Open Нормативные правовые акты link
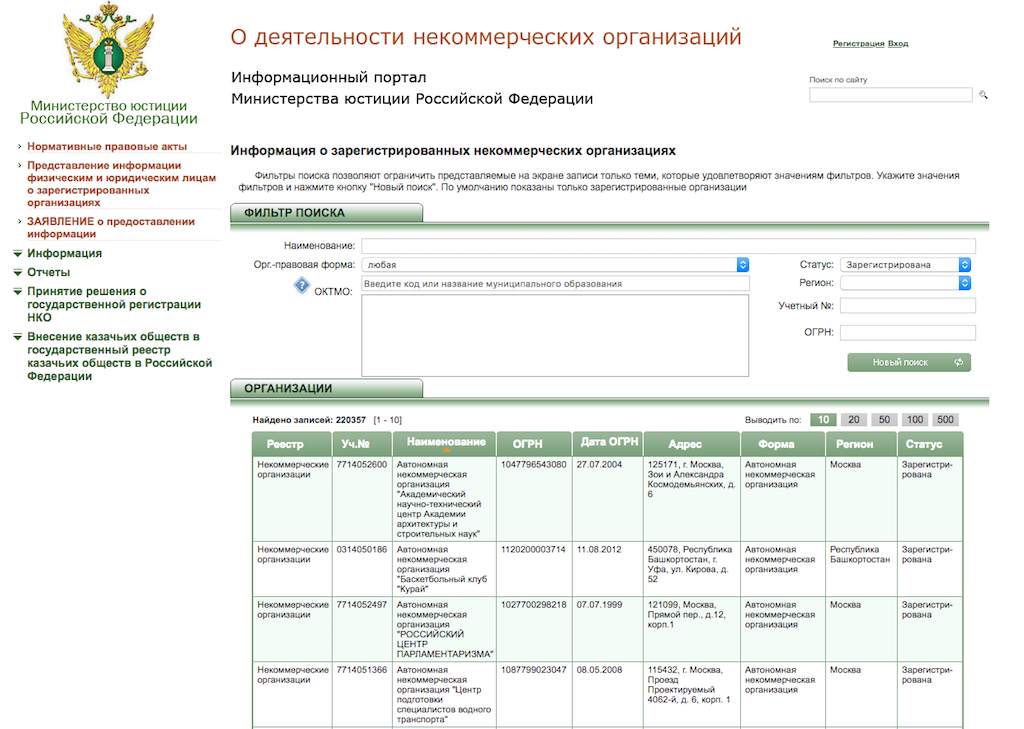 [107, 147]
